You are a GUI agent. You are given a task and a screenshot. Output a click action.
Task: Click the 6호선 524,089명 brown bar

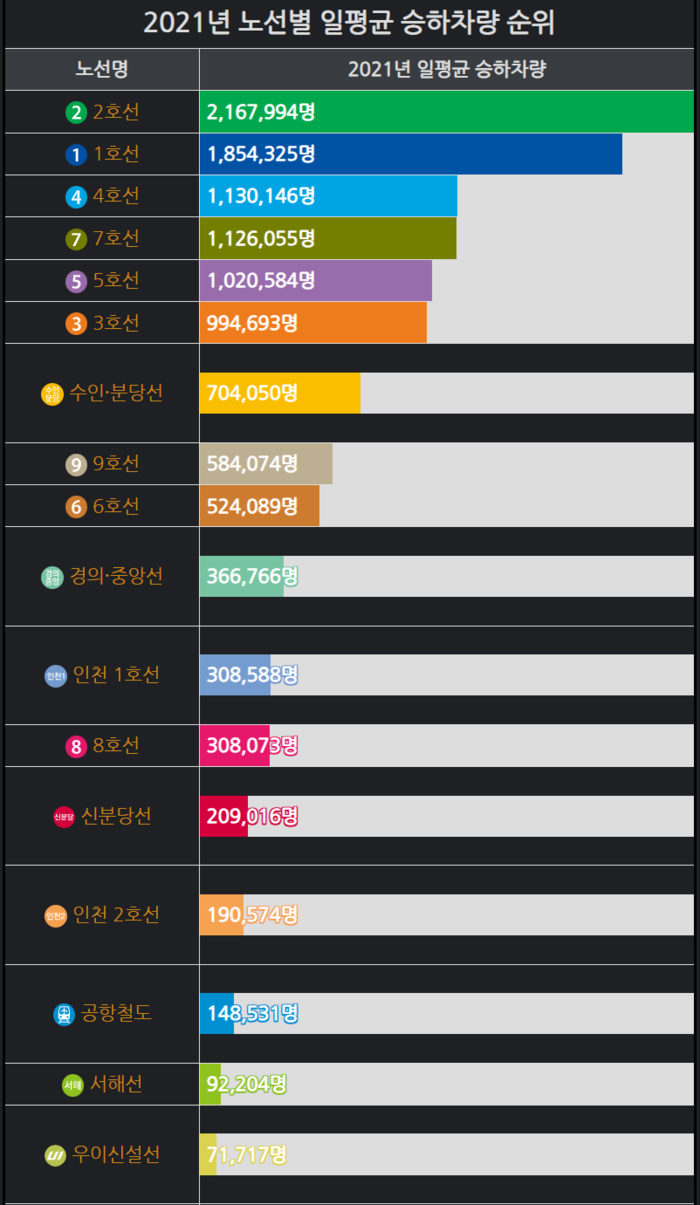point(260,506)
